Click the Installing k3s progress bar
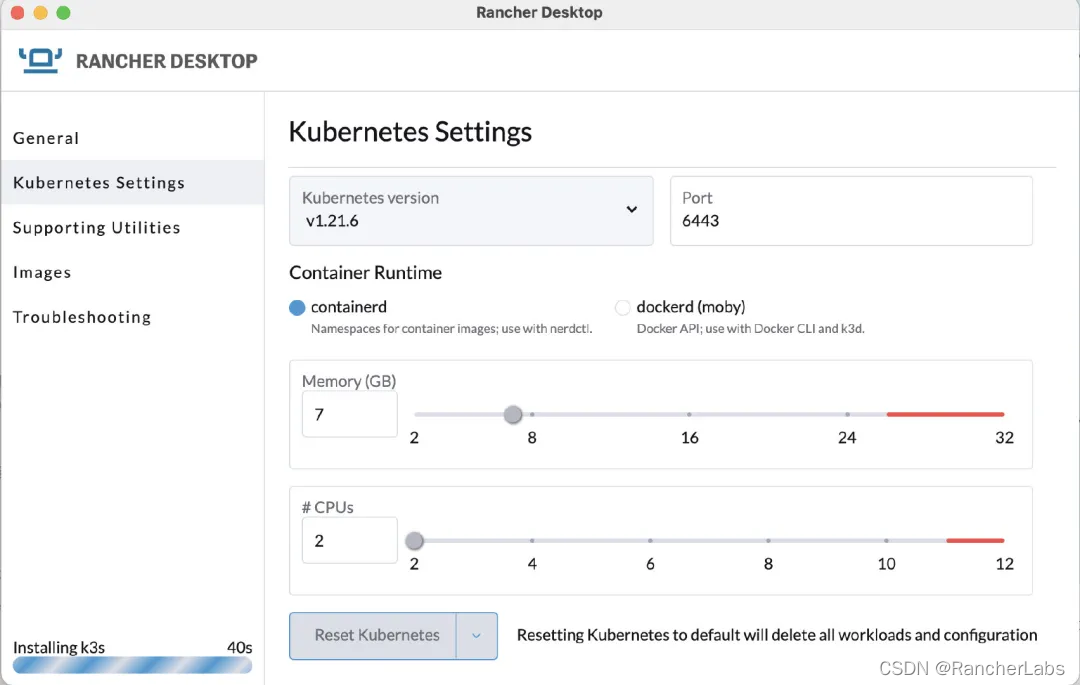Viewport: 1080px width, 685px height. (x=132, y=665)
